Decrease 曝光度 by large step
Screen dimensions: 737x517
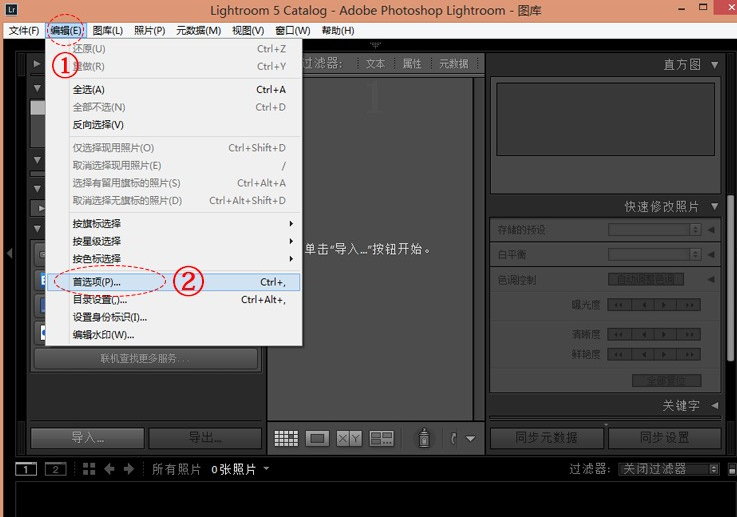coord(619,305)
